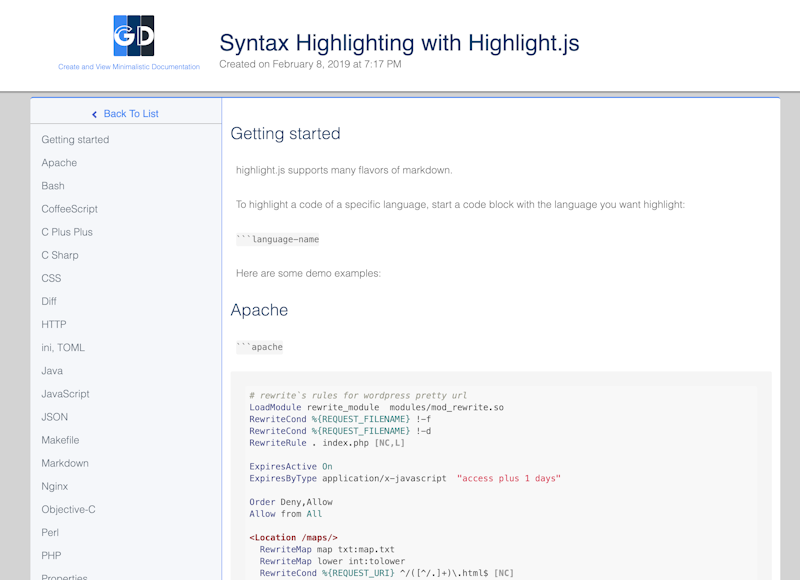Select Java in sidebar list
This screenshot has width=800, height=580.
[52, 371]
